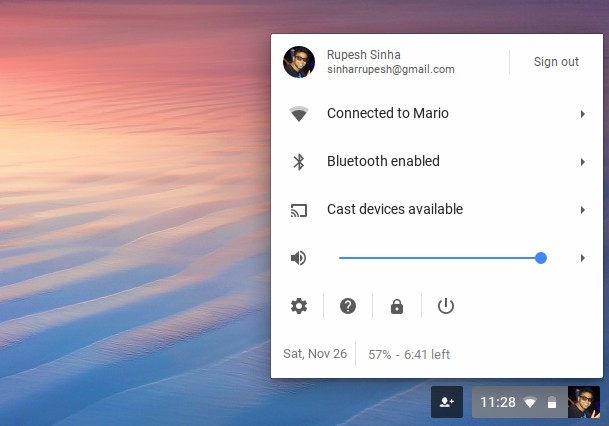
Task: Click the Sign out button
Action: [556, 62]
